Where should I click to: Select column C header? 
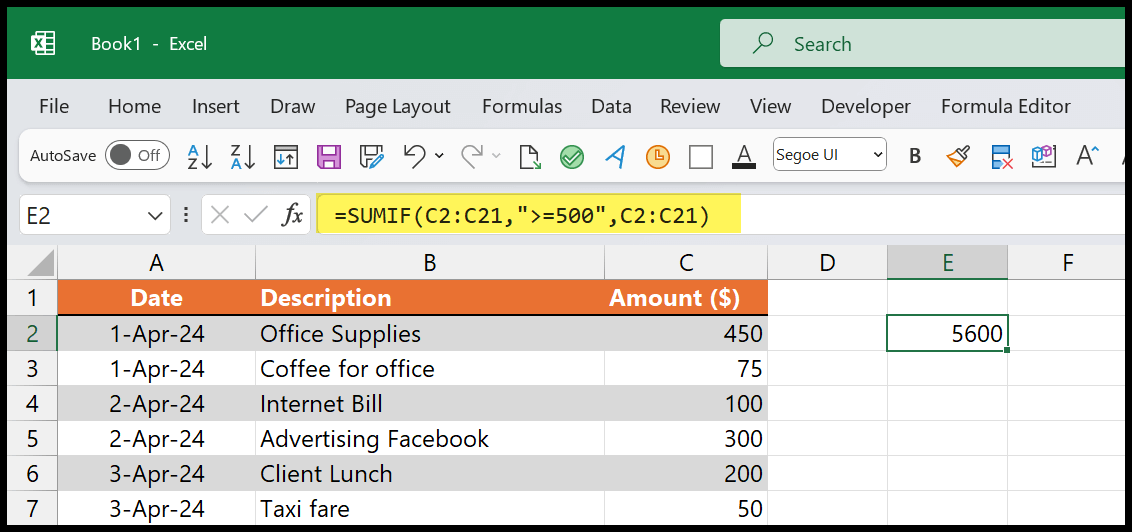[686, 263]
